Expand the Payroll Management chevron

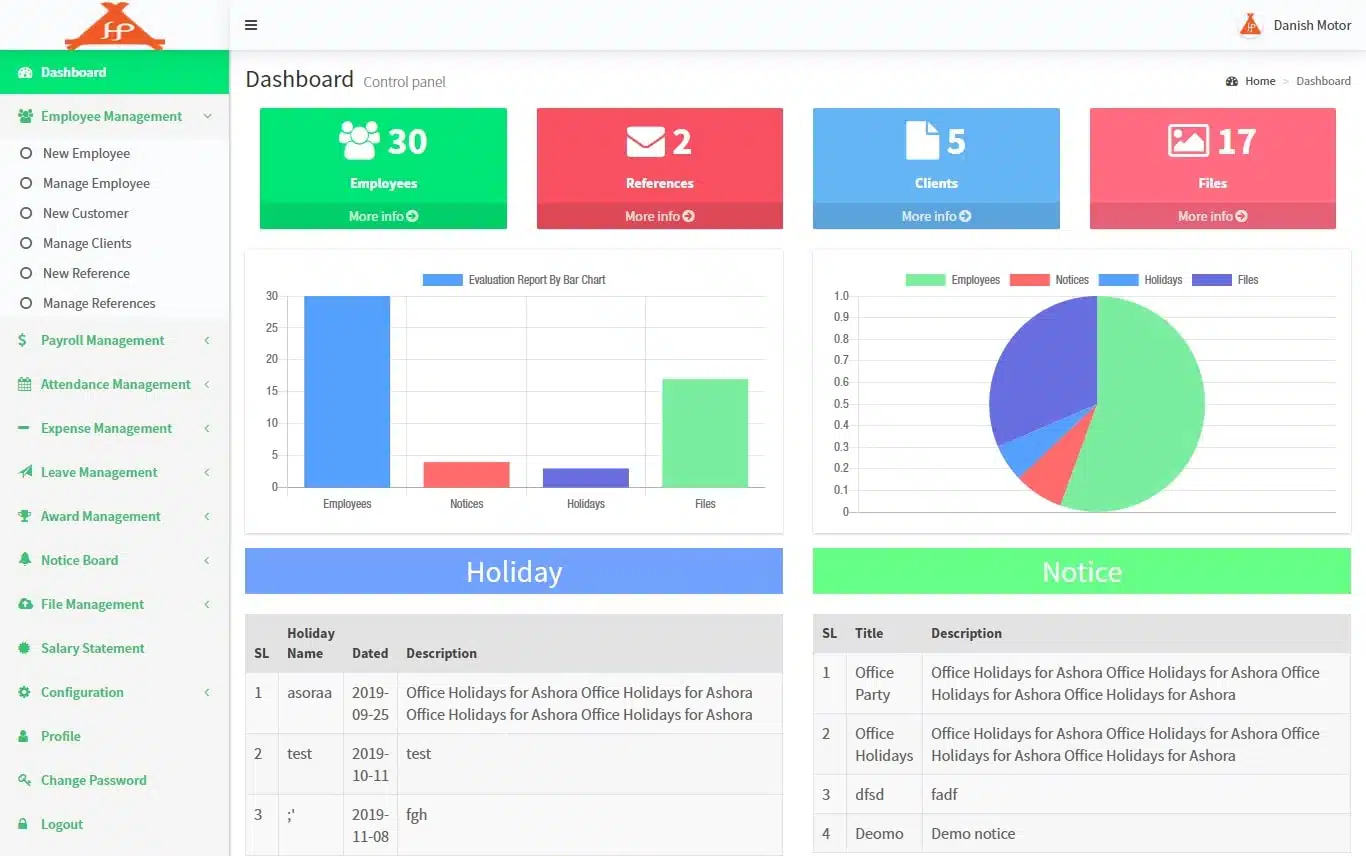[x=207, y=340]
